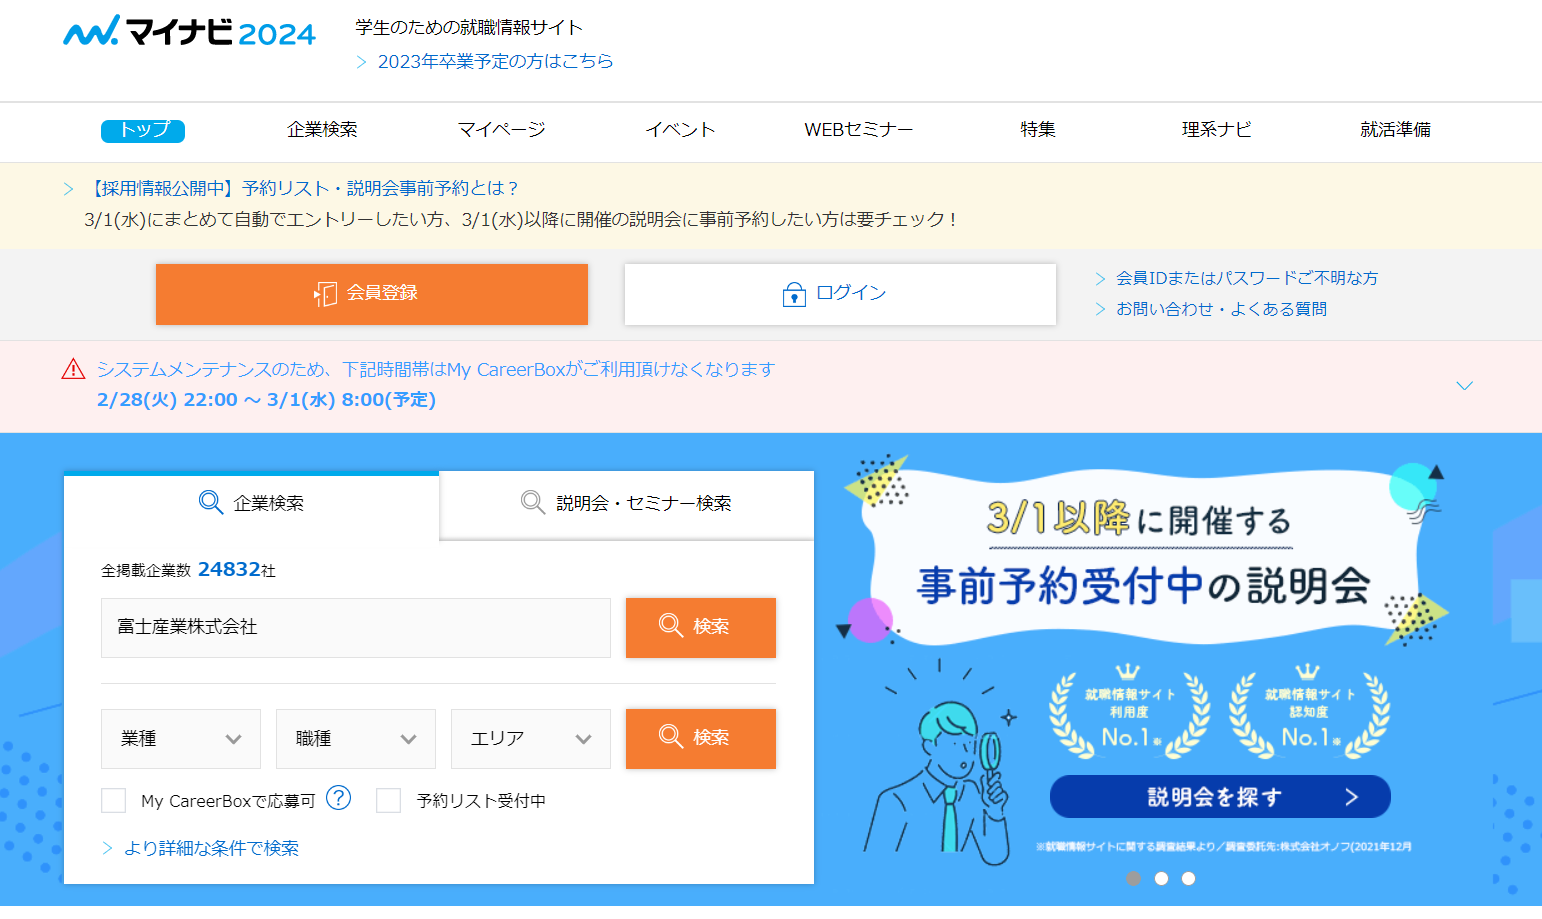Click the arrow icon before より詳細な条件で検索

tap(107, 848)
